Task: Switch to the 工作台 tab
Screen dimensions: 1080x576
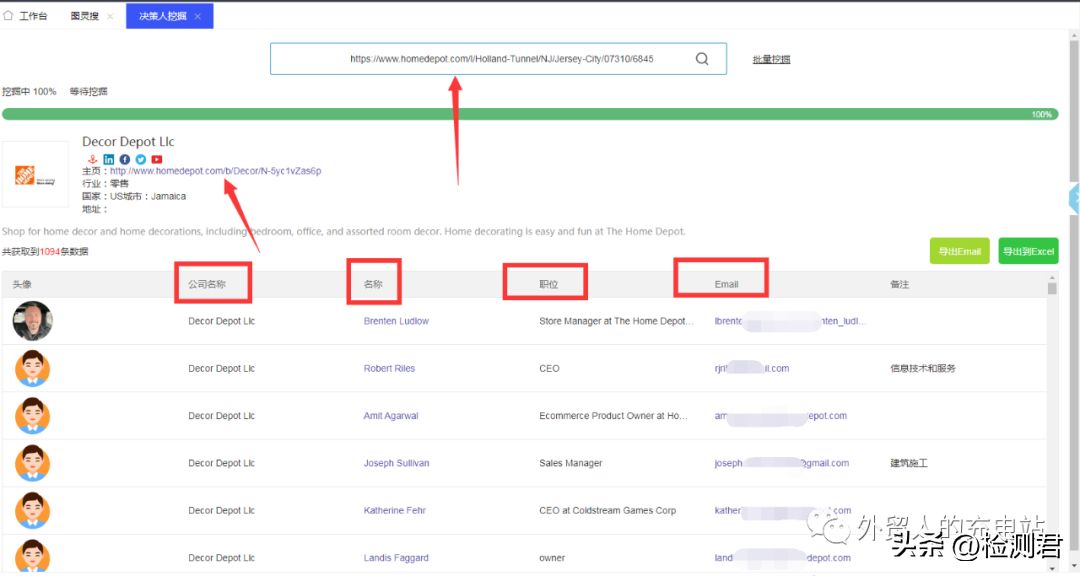Action: (33, 16)
